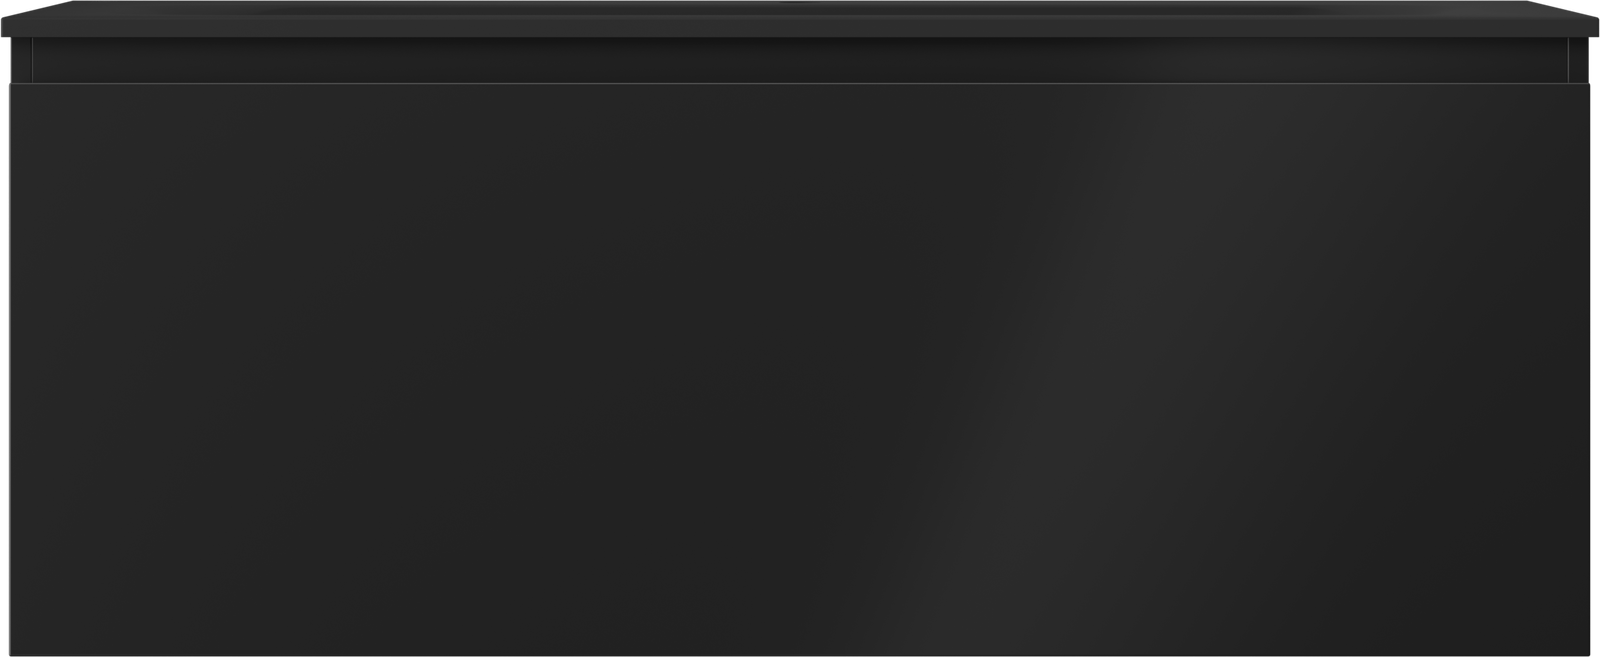
Task: Click the drawer front's bottom-left corner
Action: click(x=11, y=653)
